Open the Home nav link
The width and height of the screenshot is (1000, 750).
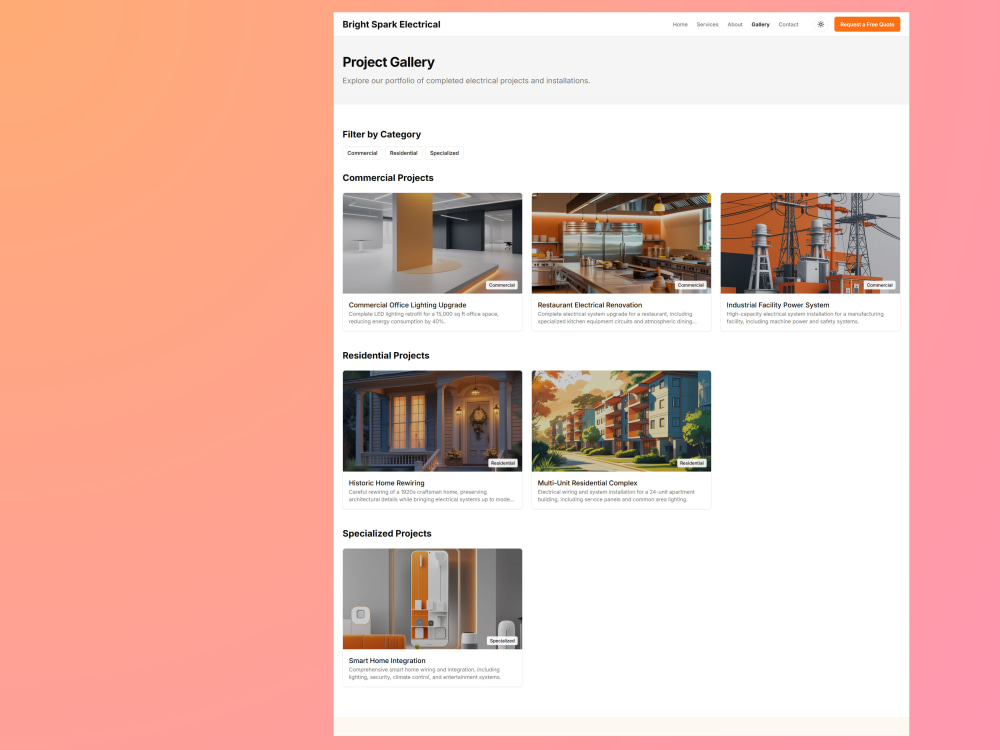(680, 24)
